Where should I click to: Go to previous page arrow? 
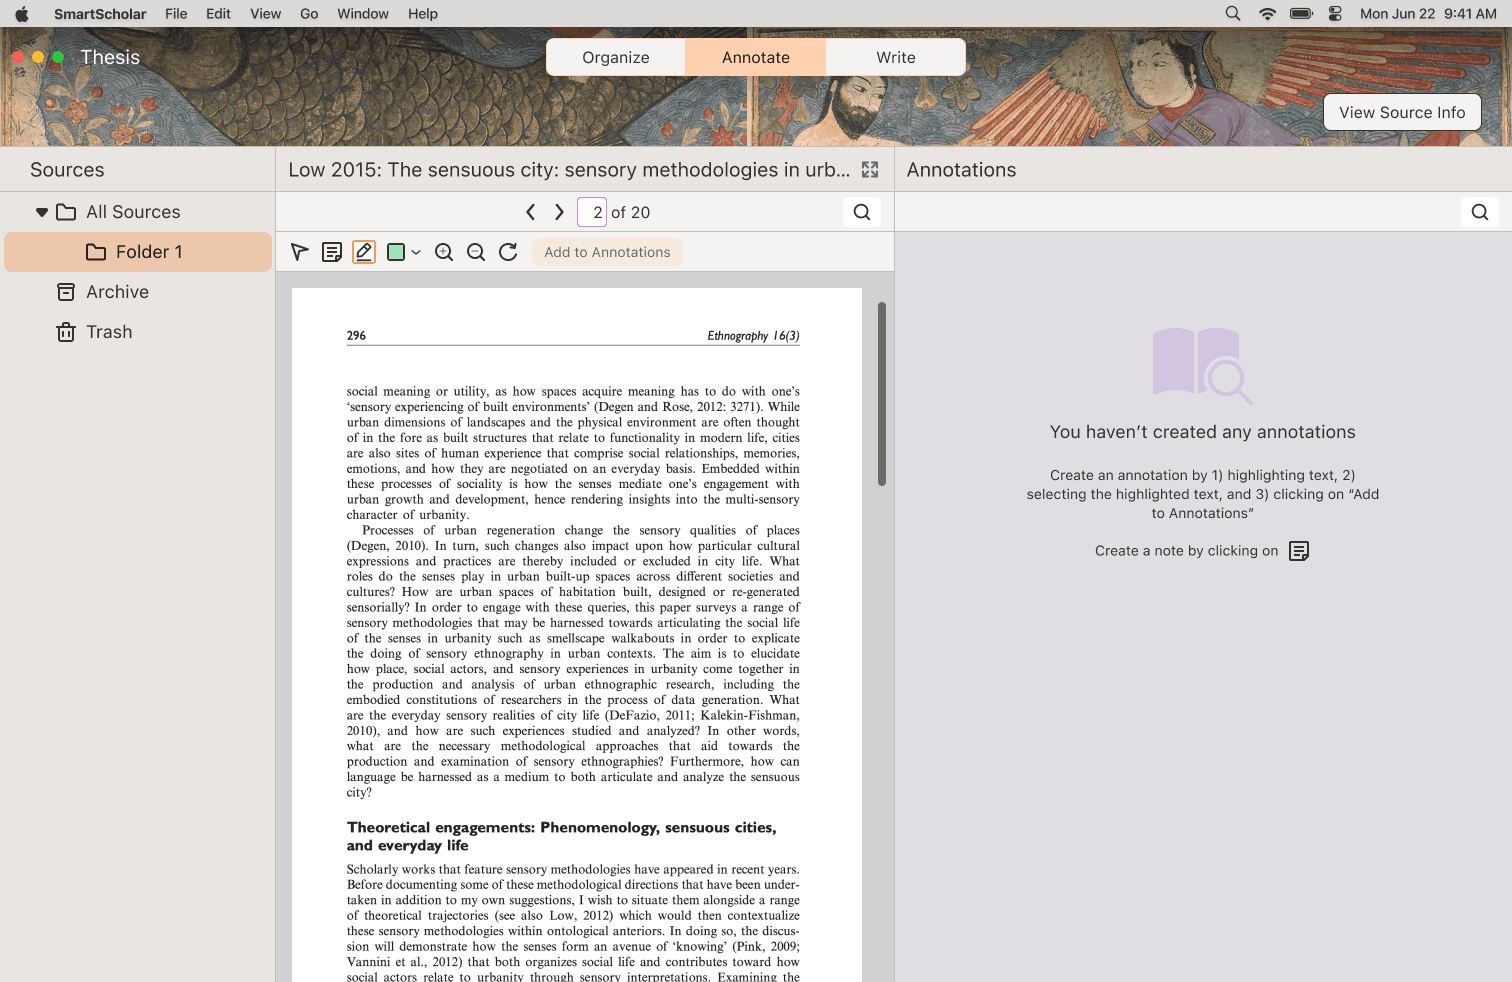pyautogui.click(x=531, y=212)
